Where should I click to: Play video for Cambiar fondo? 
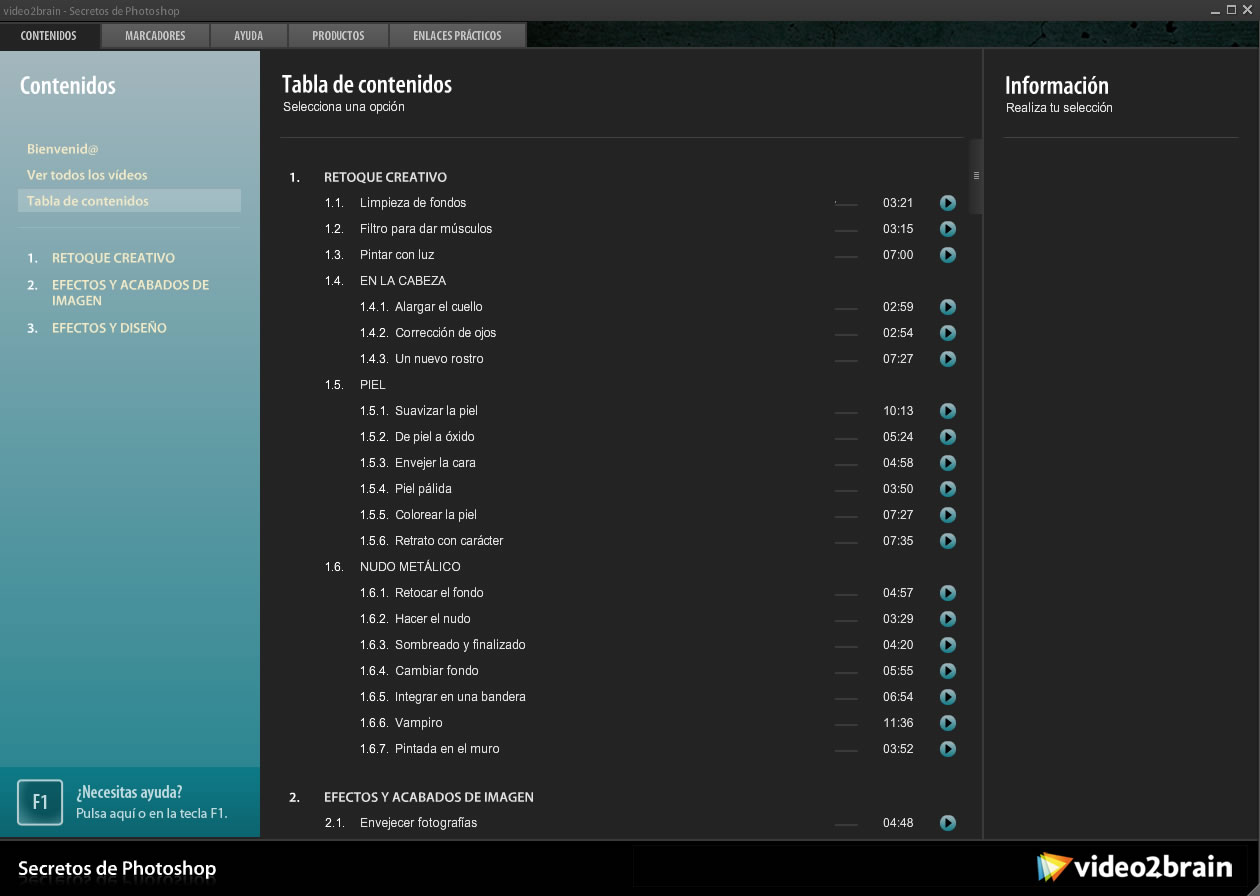948,671
